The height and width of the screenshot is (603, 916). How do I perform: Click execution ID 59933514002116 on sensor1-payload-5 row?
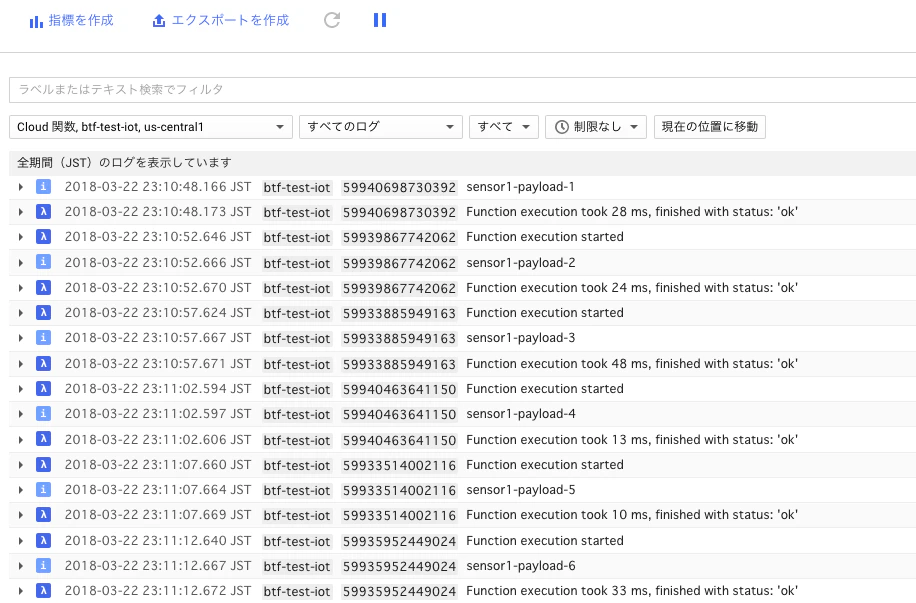399,491
